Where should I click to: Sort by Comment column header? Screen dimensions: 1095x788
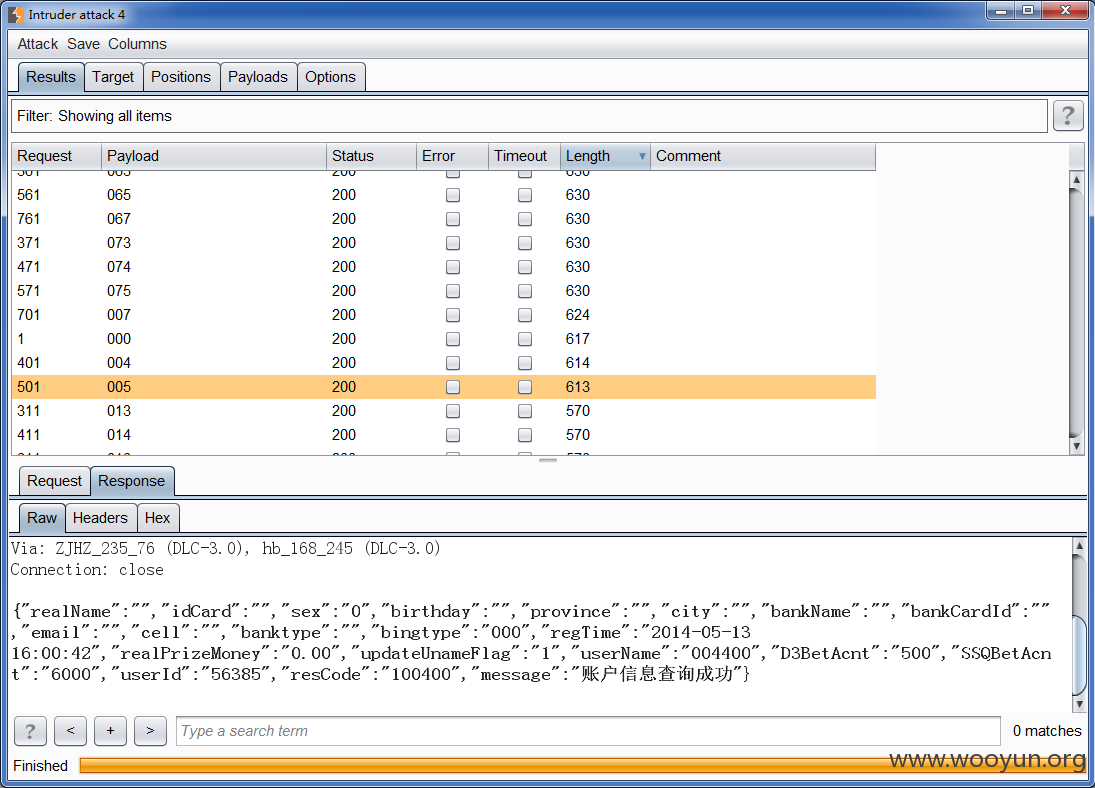coord(763,156)
